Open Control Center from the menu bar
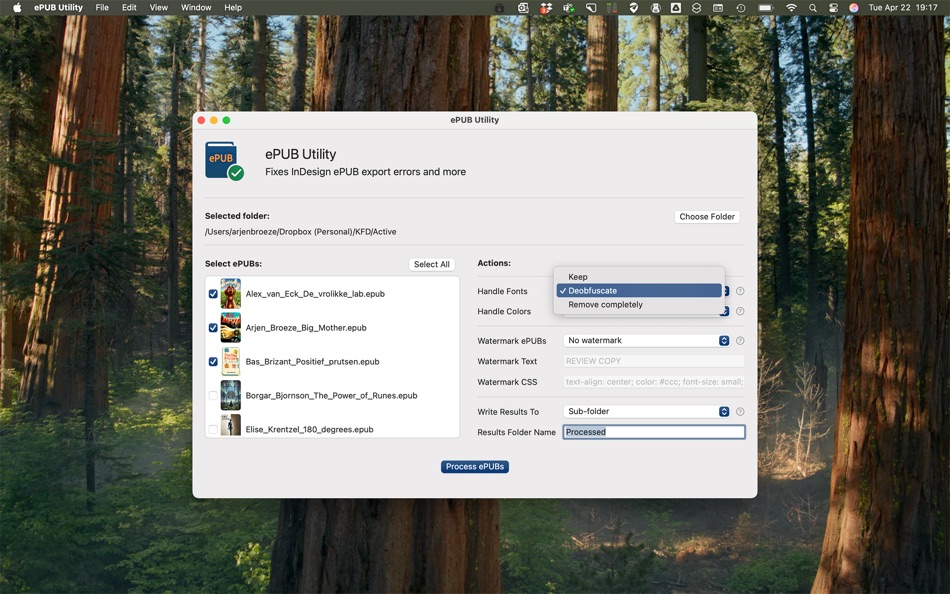The image size is (950, 594). tap(833, 8)
